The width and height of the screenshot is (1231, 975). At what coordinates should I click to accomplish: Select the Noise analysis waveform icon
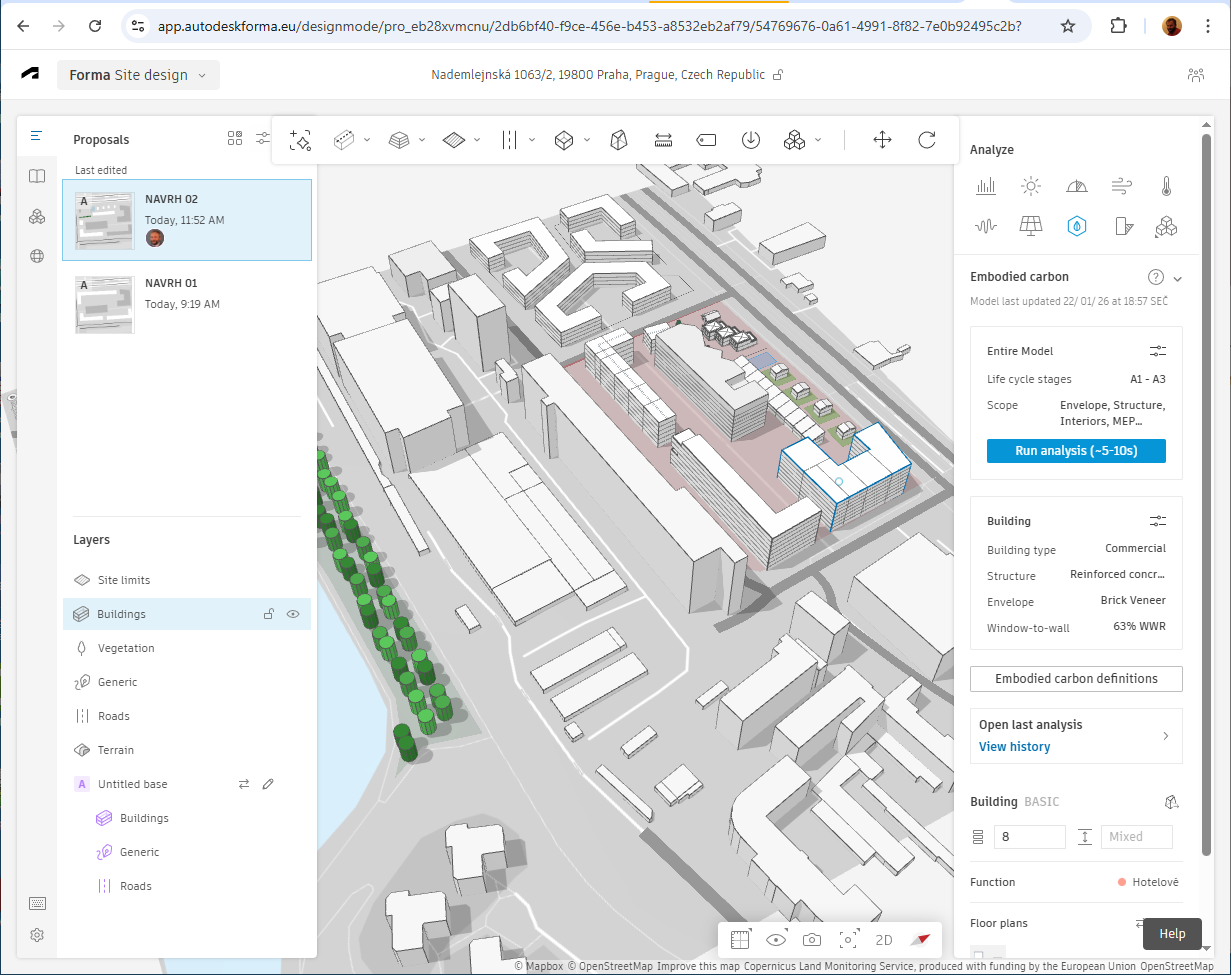point(986,226)
